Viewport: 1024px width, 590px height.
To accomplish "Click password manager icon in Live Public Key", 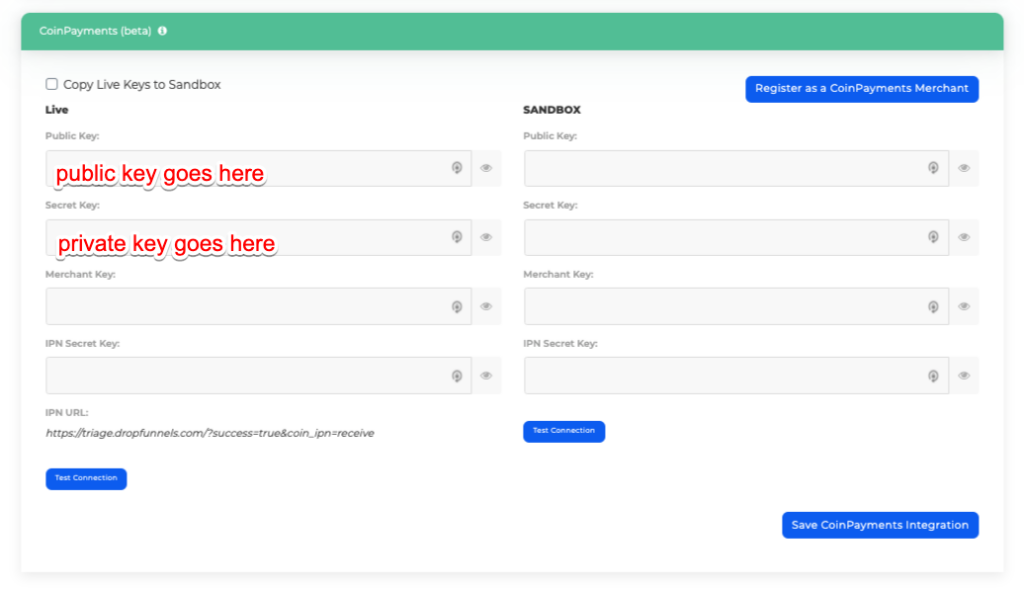I will [456, 168].
